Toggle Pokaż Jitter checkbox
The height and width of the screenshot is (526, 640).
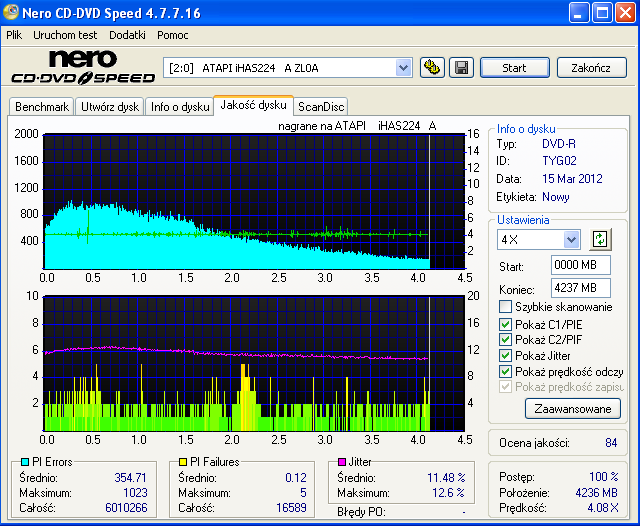[505, 355]
